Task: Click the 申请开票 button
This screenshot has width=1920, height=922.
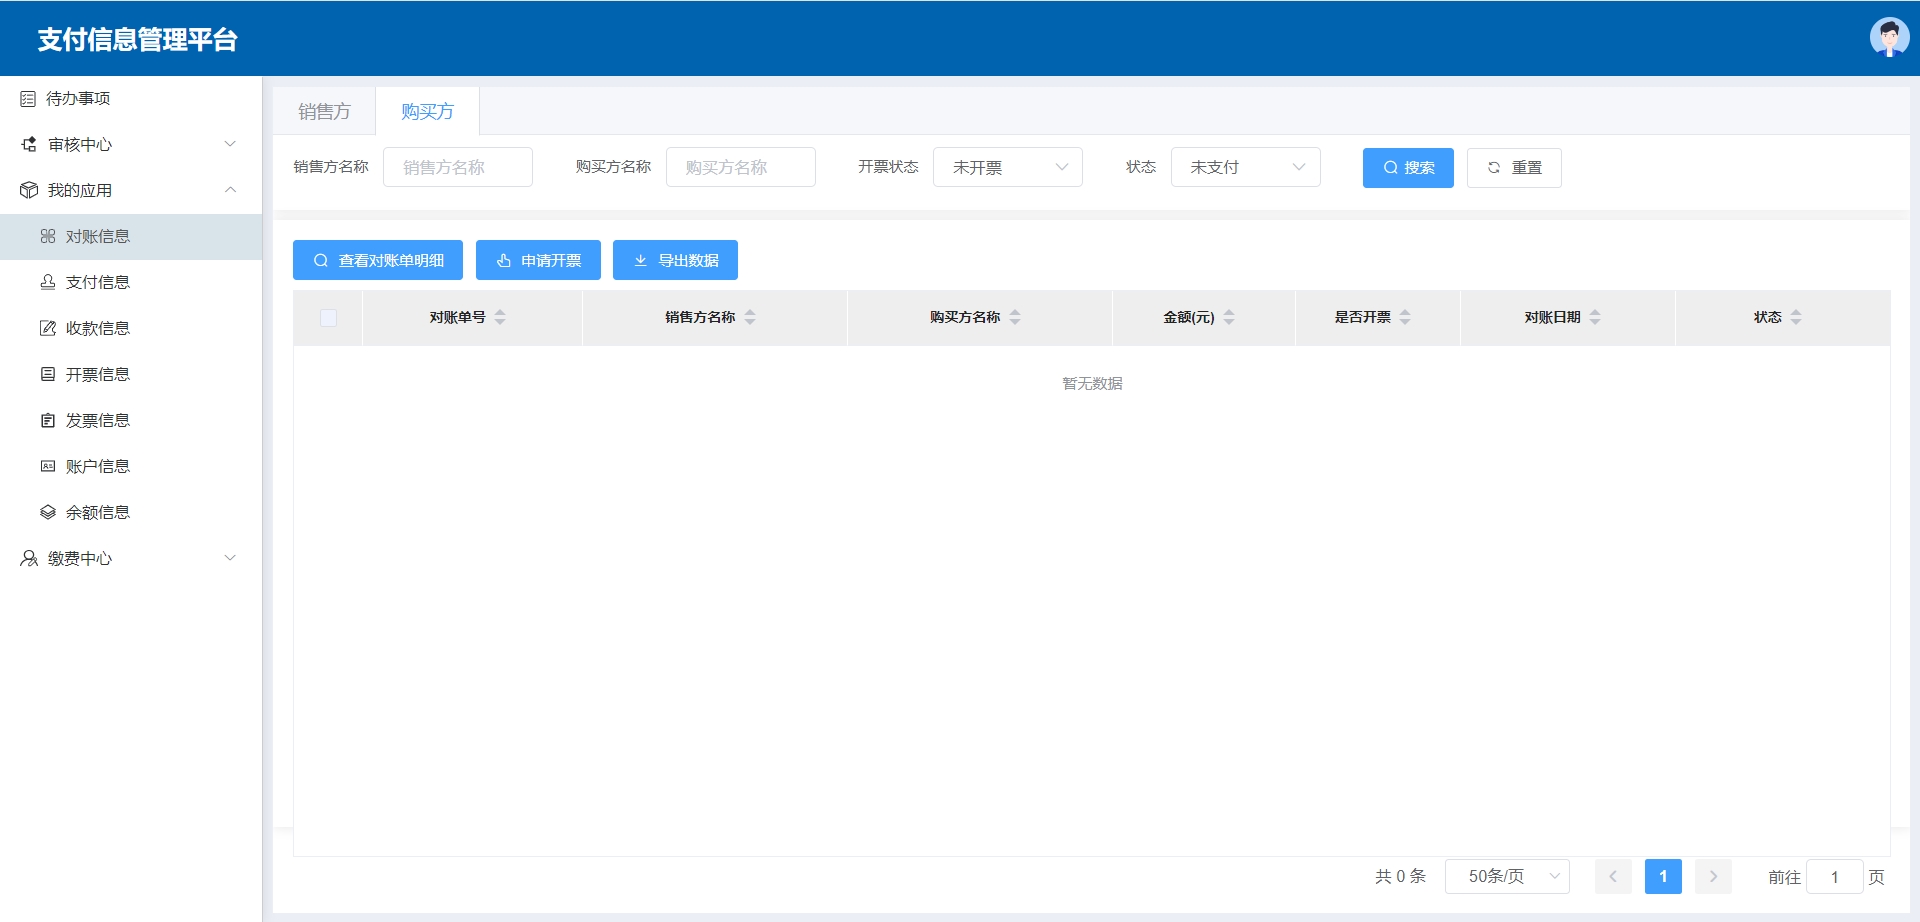Action: pos(538,260)
